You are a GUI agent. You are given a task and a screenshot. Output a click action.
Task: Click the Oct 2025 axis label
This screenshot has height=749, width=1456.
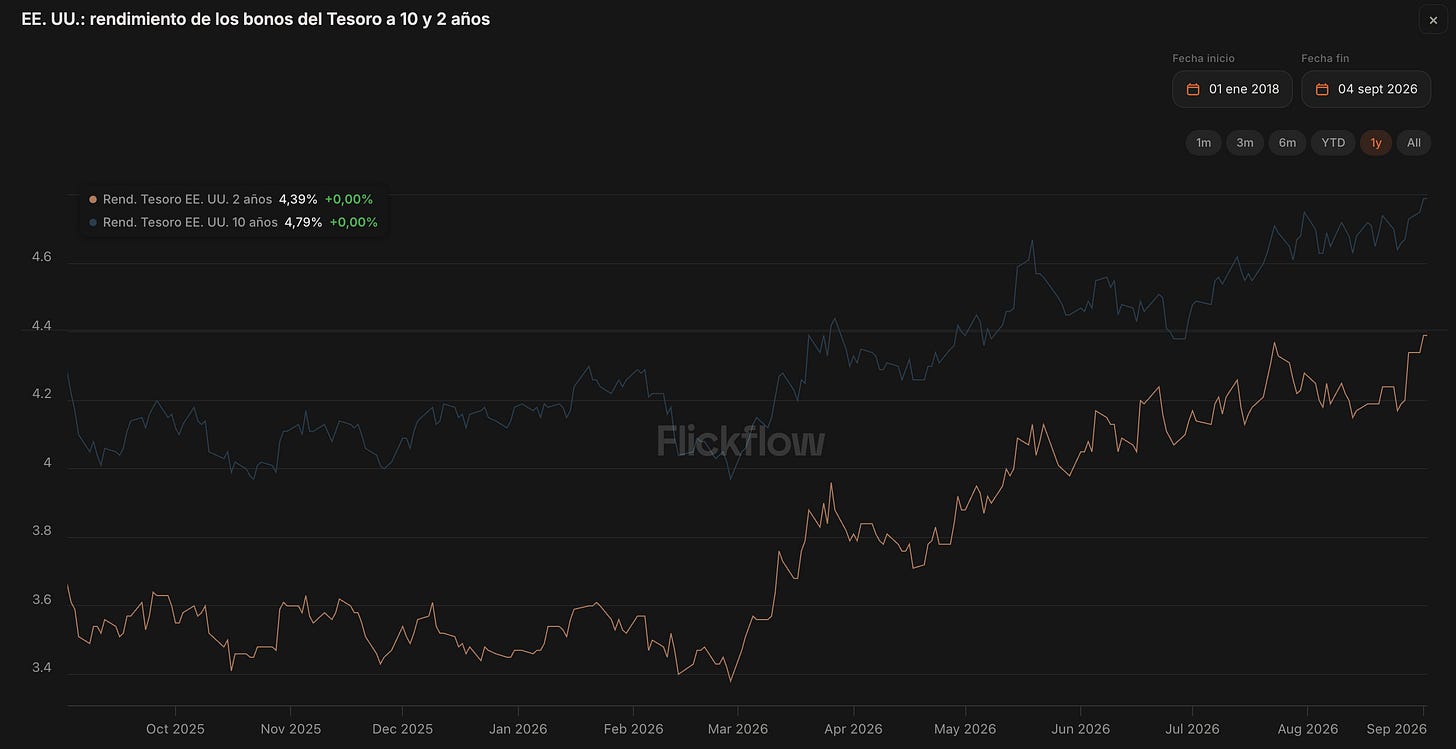[175, 729]
